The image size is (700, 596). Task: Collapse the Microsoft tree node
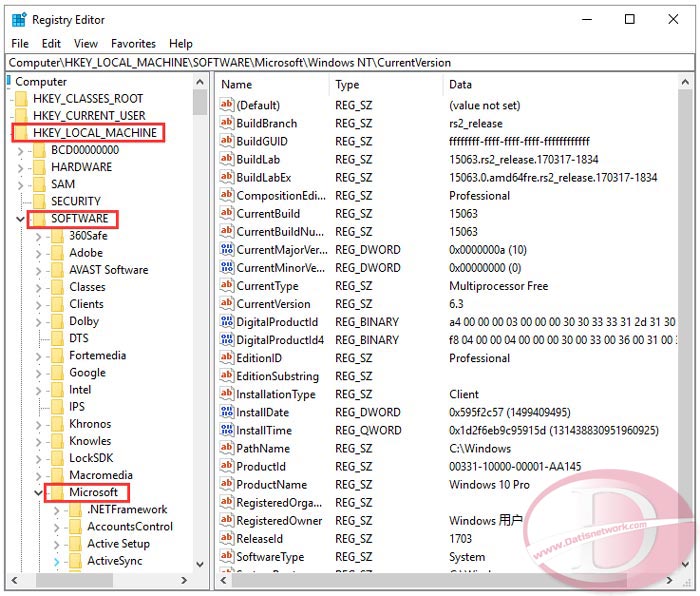(x=38, y=492)
